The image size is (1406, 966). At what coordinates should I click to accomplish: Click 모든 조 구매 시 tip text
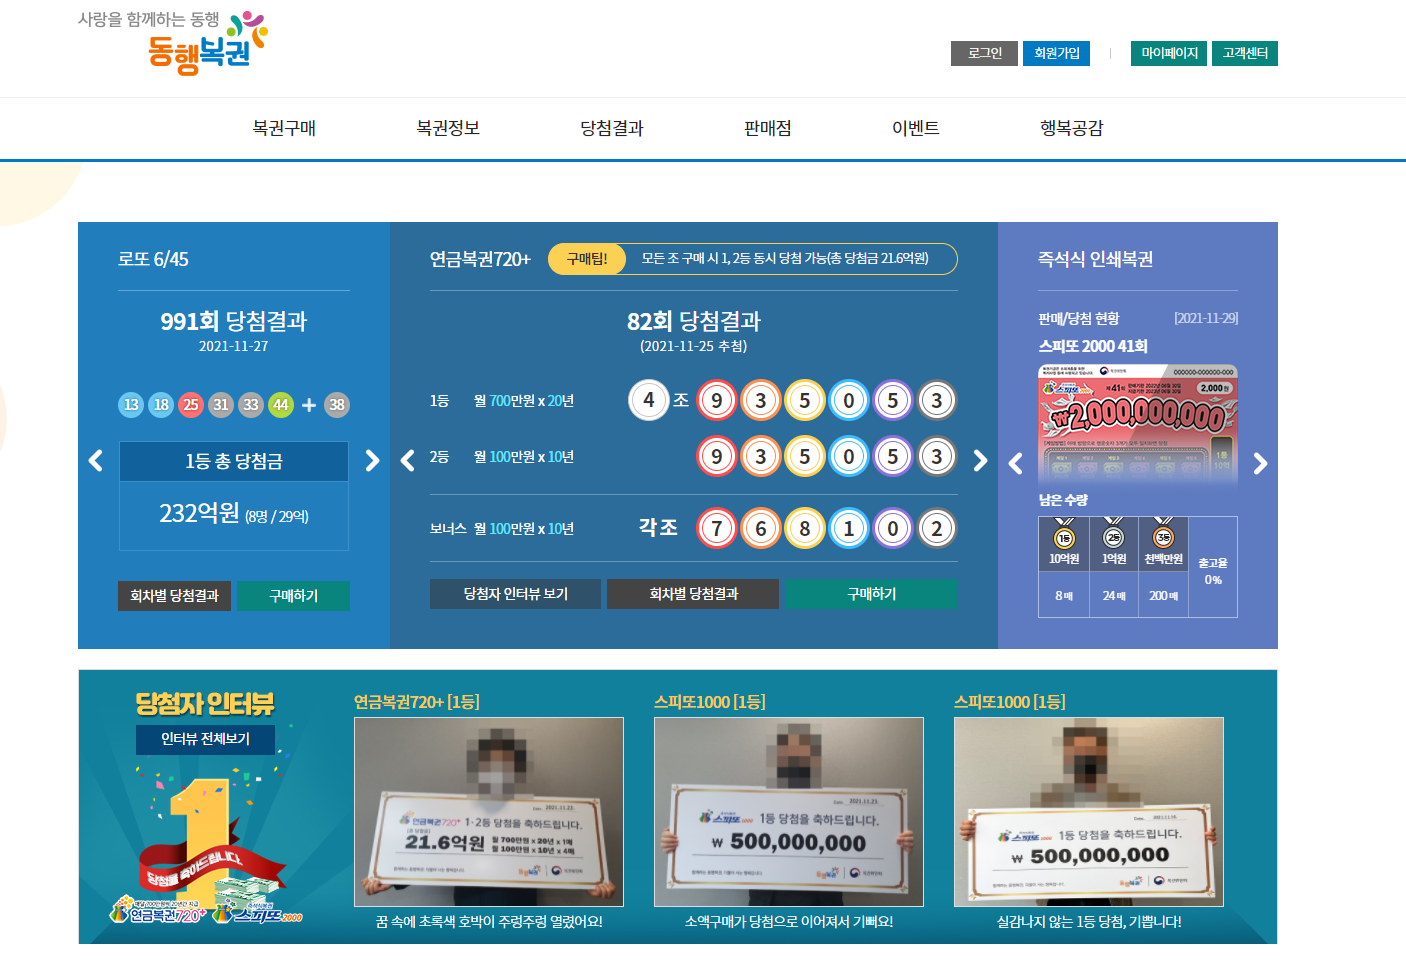click(785, 258)
